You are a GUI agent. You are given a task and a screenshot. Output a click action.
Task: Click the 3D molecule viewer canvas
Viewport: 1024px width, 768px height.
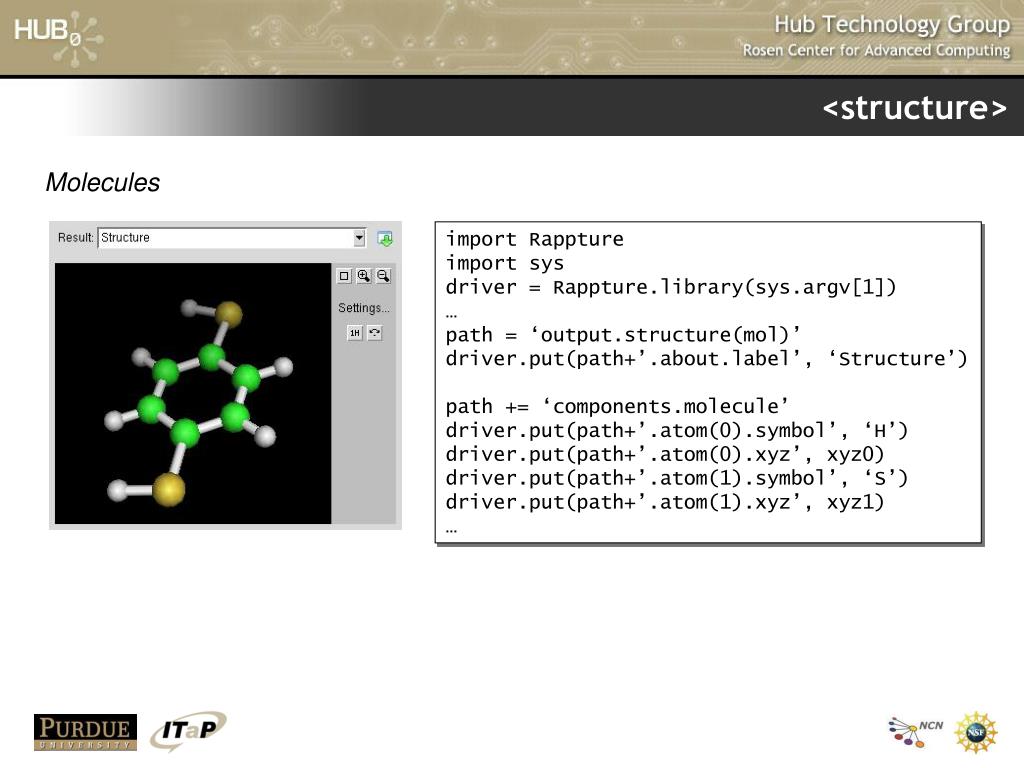(193, 393)
